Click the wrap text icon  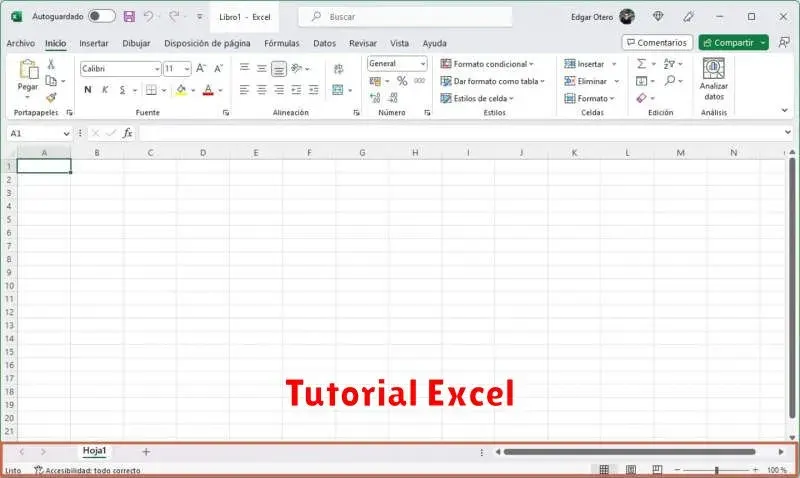(338, 68)
